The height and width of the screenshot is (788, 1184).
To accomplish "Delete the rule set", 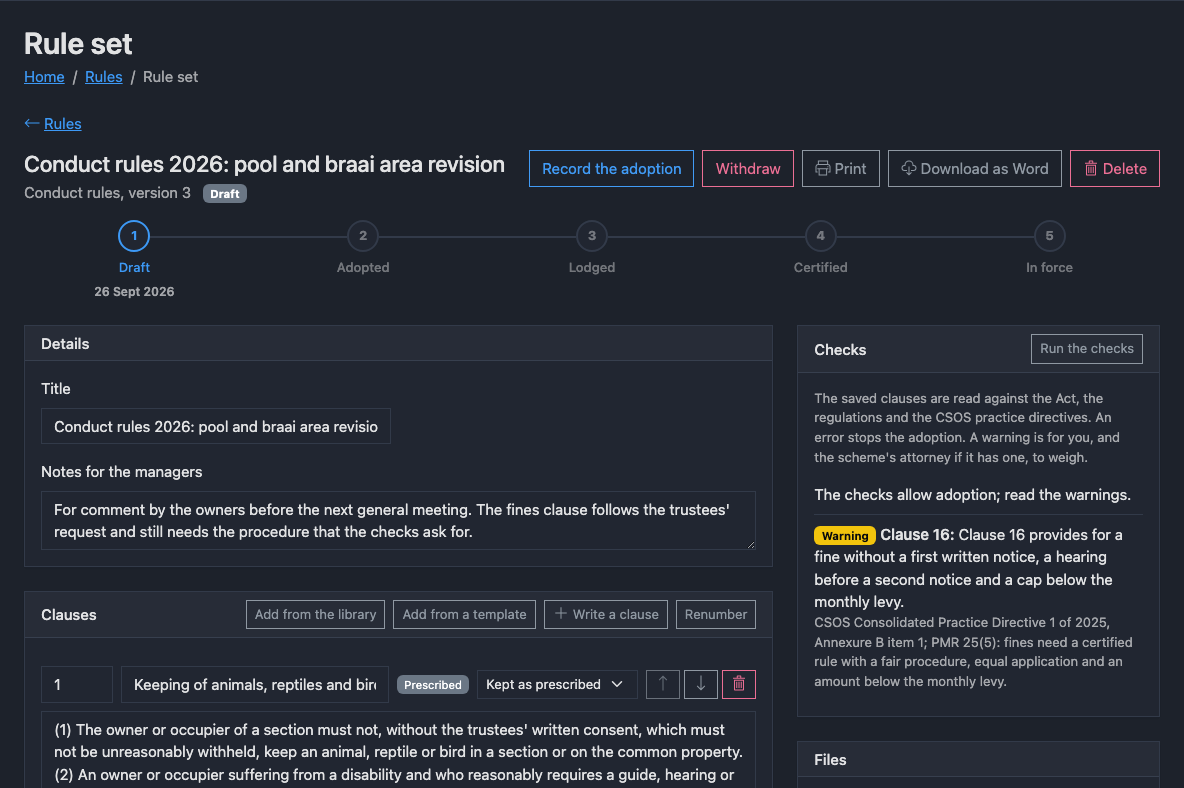I will 1115,168.
